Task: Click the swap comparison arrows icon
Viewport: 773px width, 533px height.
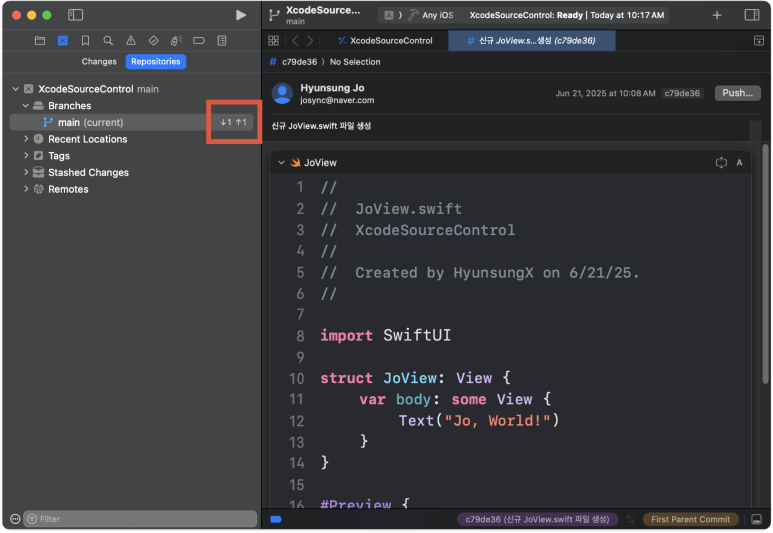Action: [630, 519]
